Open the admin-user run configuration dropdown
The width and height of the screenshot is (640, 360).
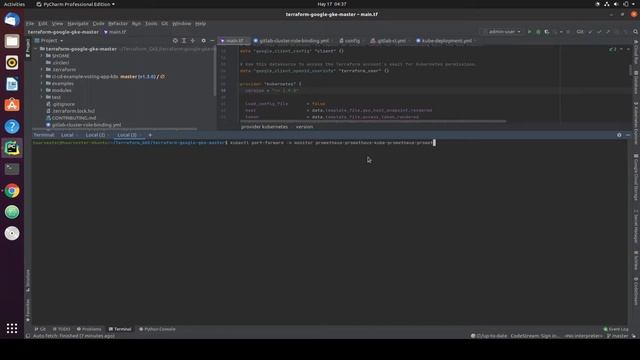(502, 32)
